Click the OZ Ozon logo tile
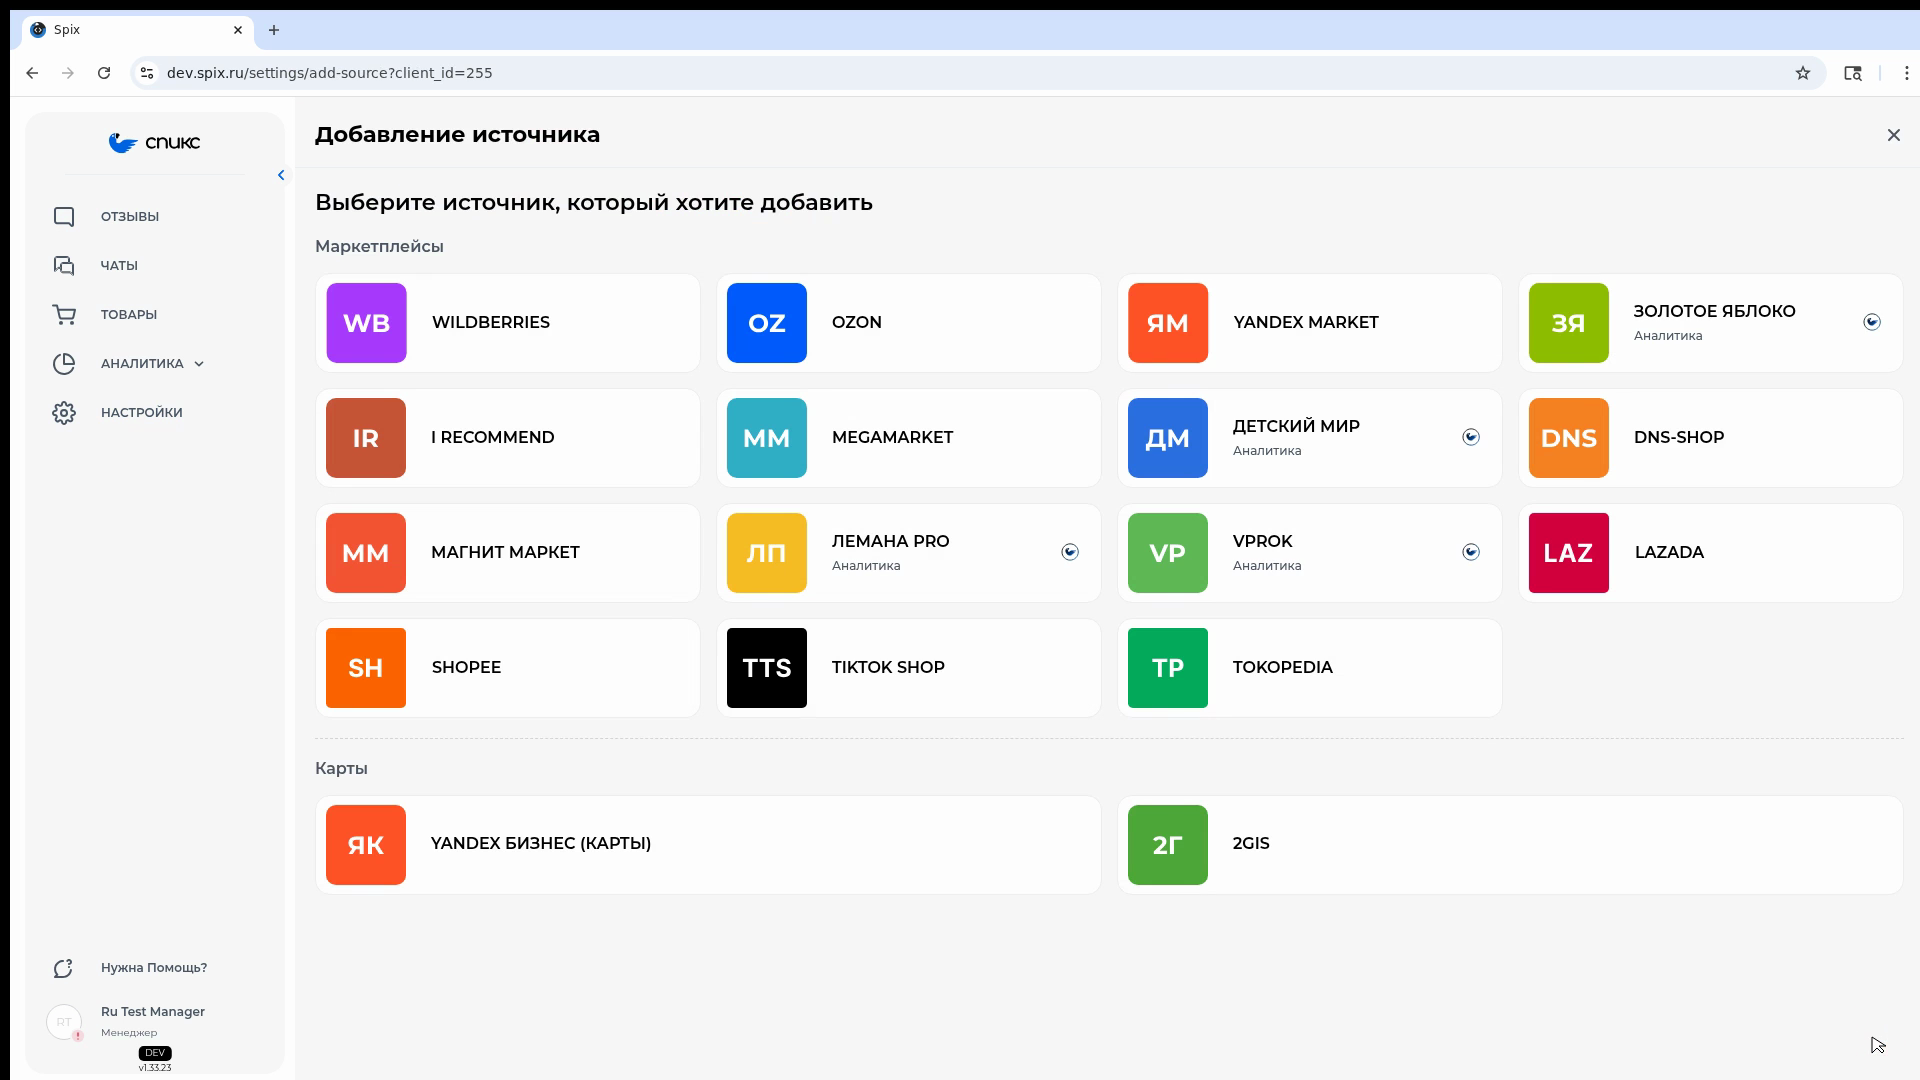The image size is (1920, 1080). 767,323
